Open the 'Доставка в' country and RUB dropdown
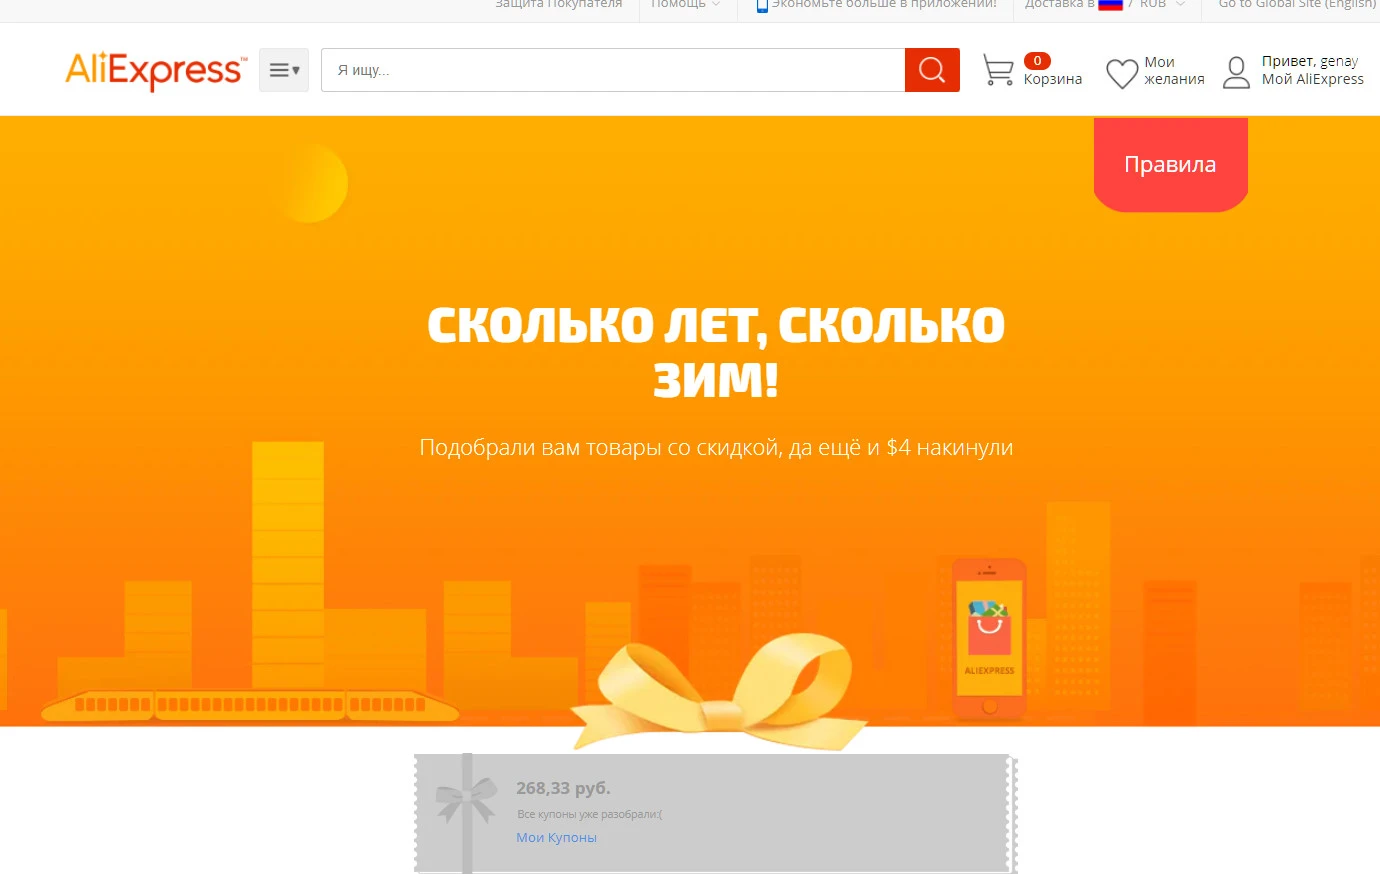The height and width of the screenshot is (874, 1380). tap(1105, 5)
